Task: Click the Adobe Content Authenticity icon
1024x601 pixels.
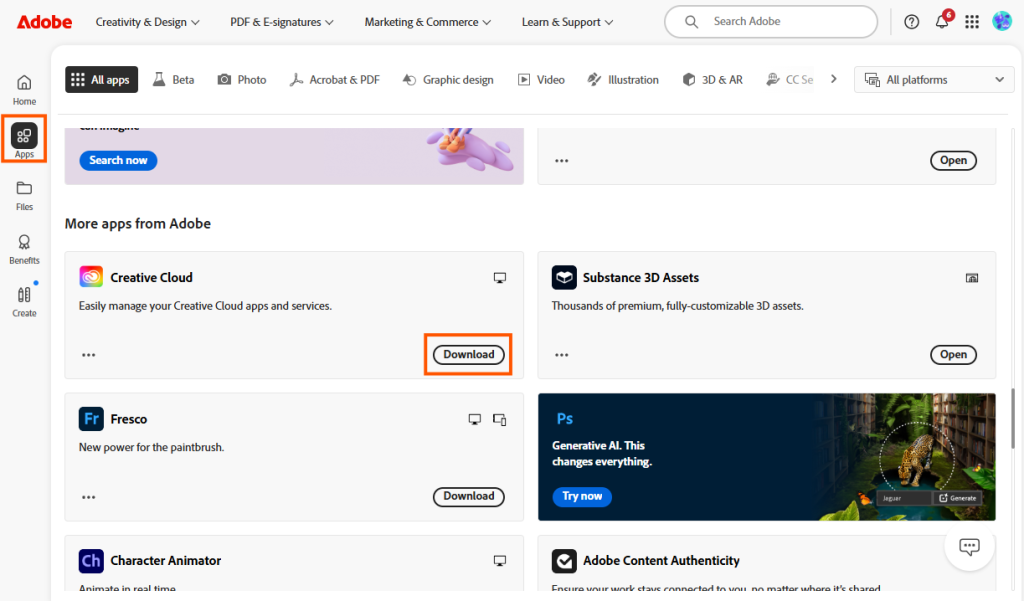Action: click(564, 560)
